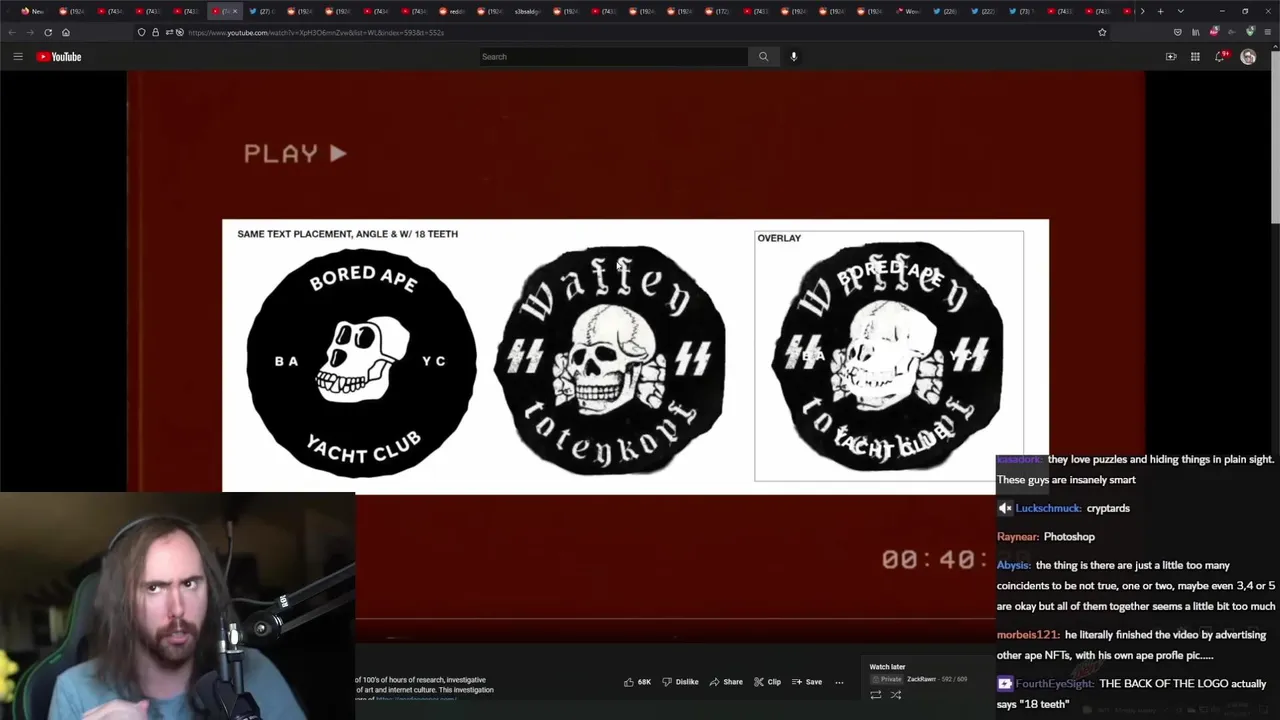Start voice search with the microphone icon
This screenshot has height=720, width=1280.
pyautogui.click(x=794, y=57)
